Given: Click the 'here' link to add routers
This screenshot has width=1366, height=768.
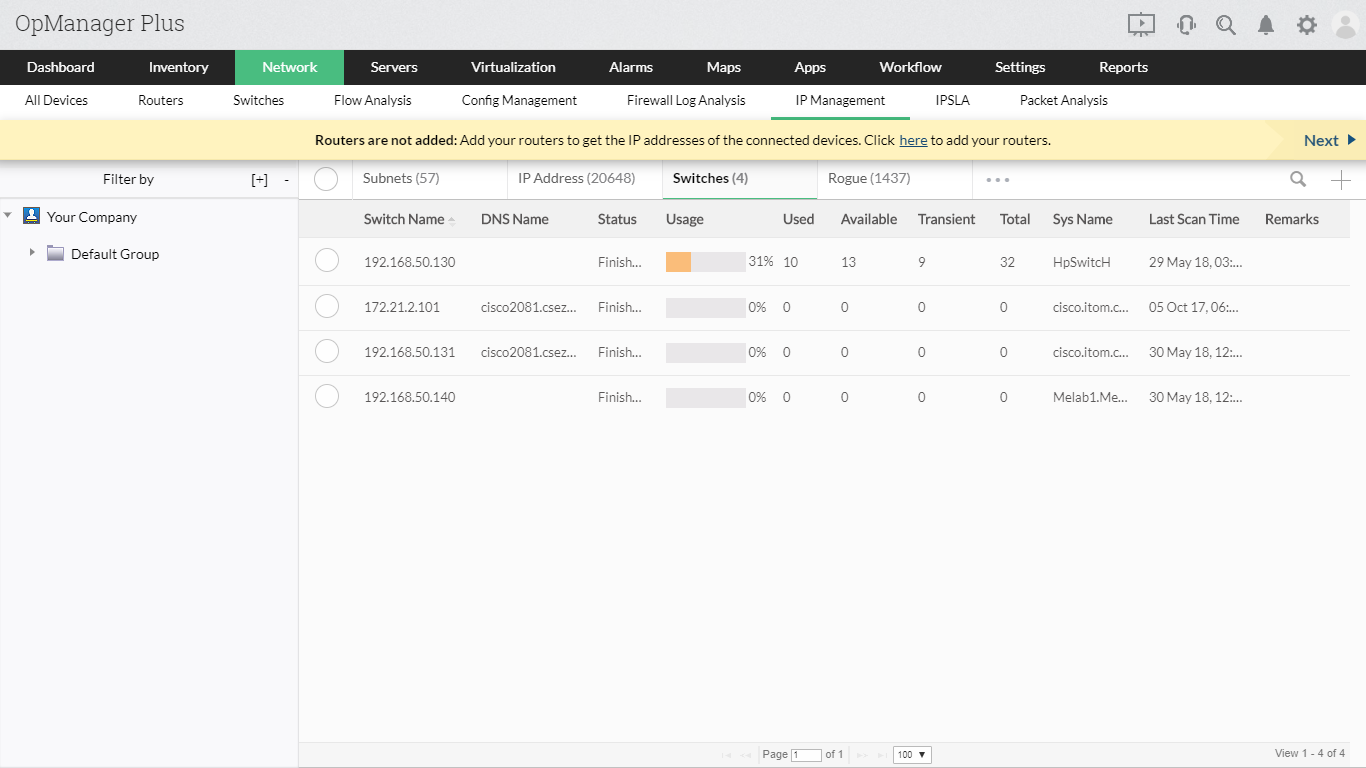Looking at the screenshot, I should [x=913, y=140].
